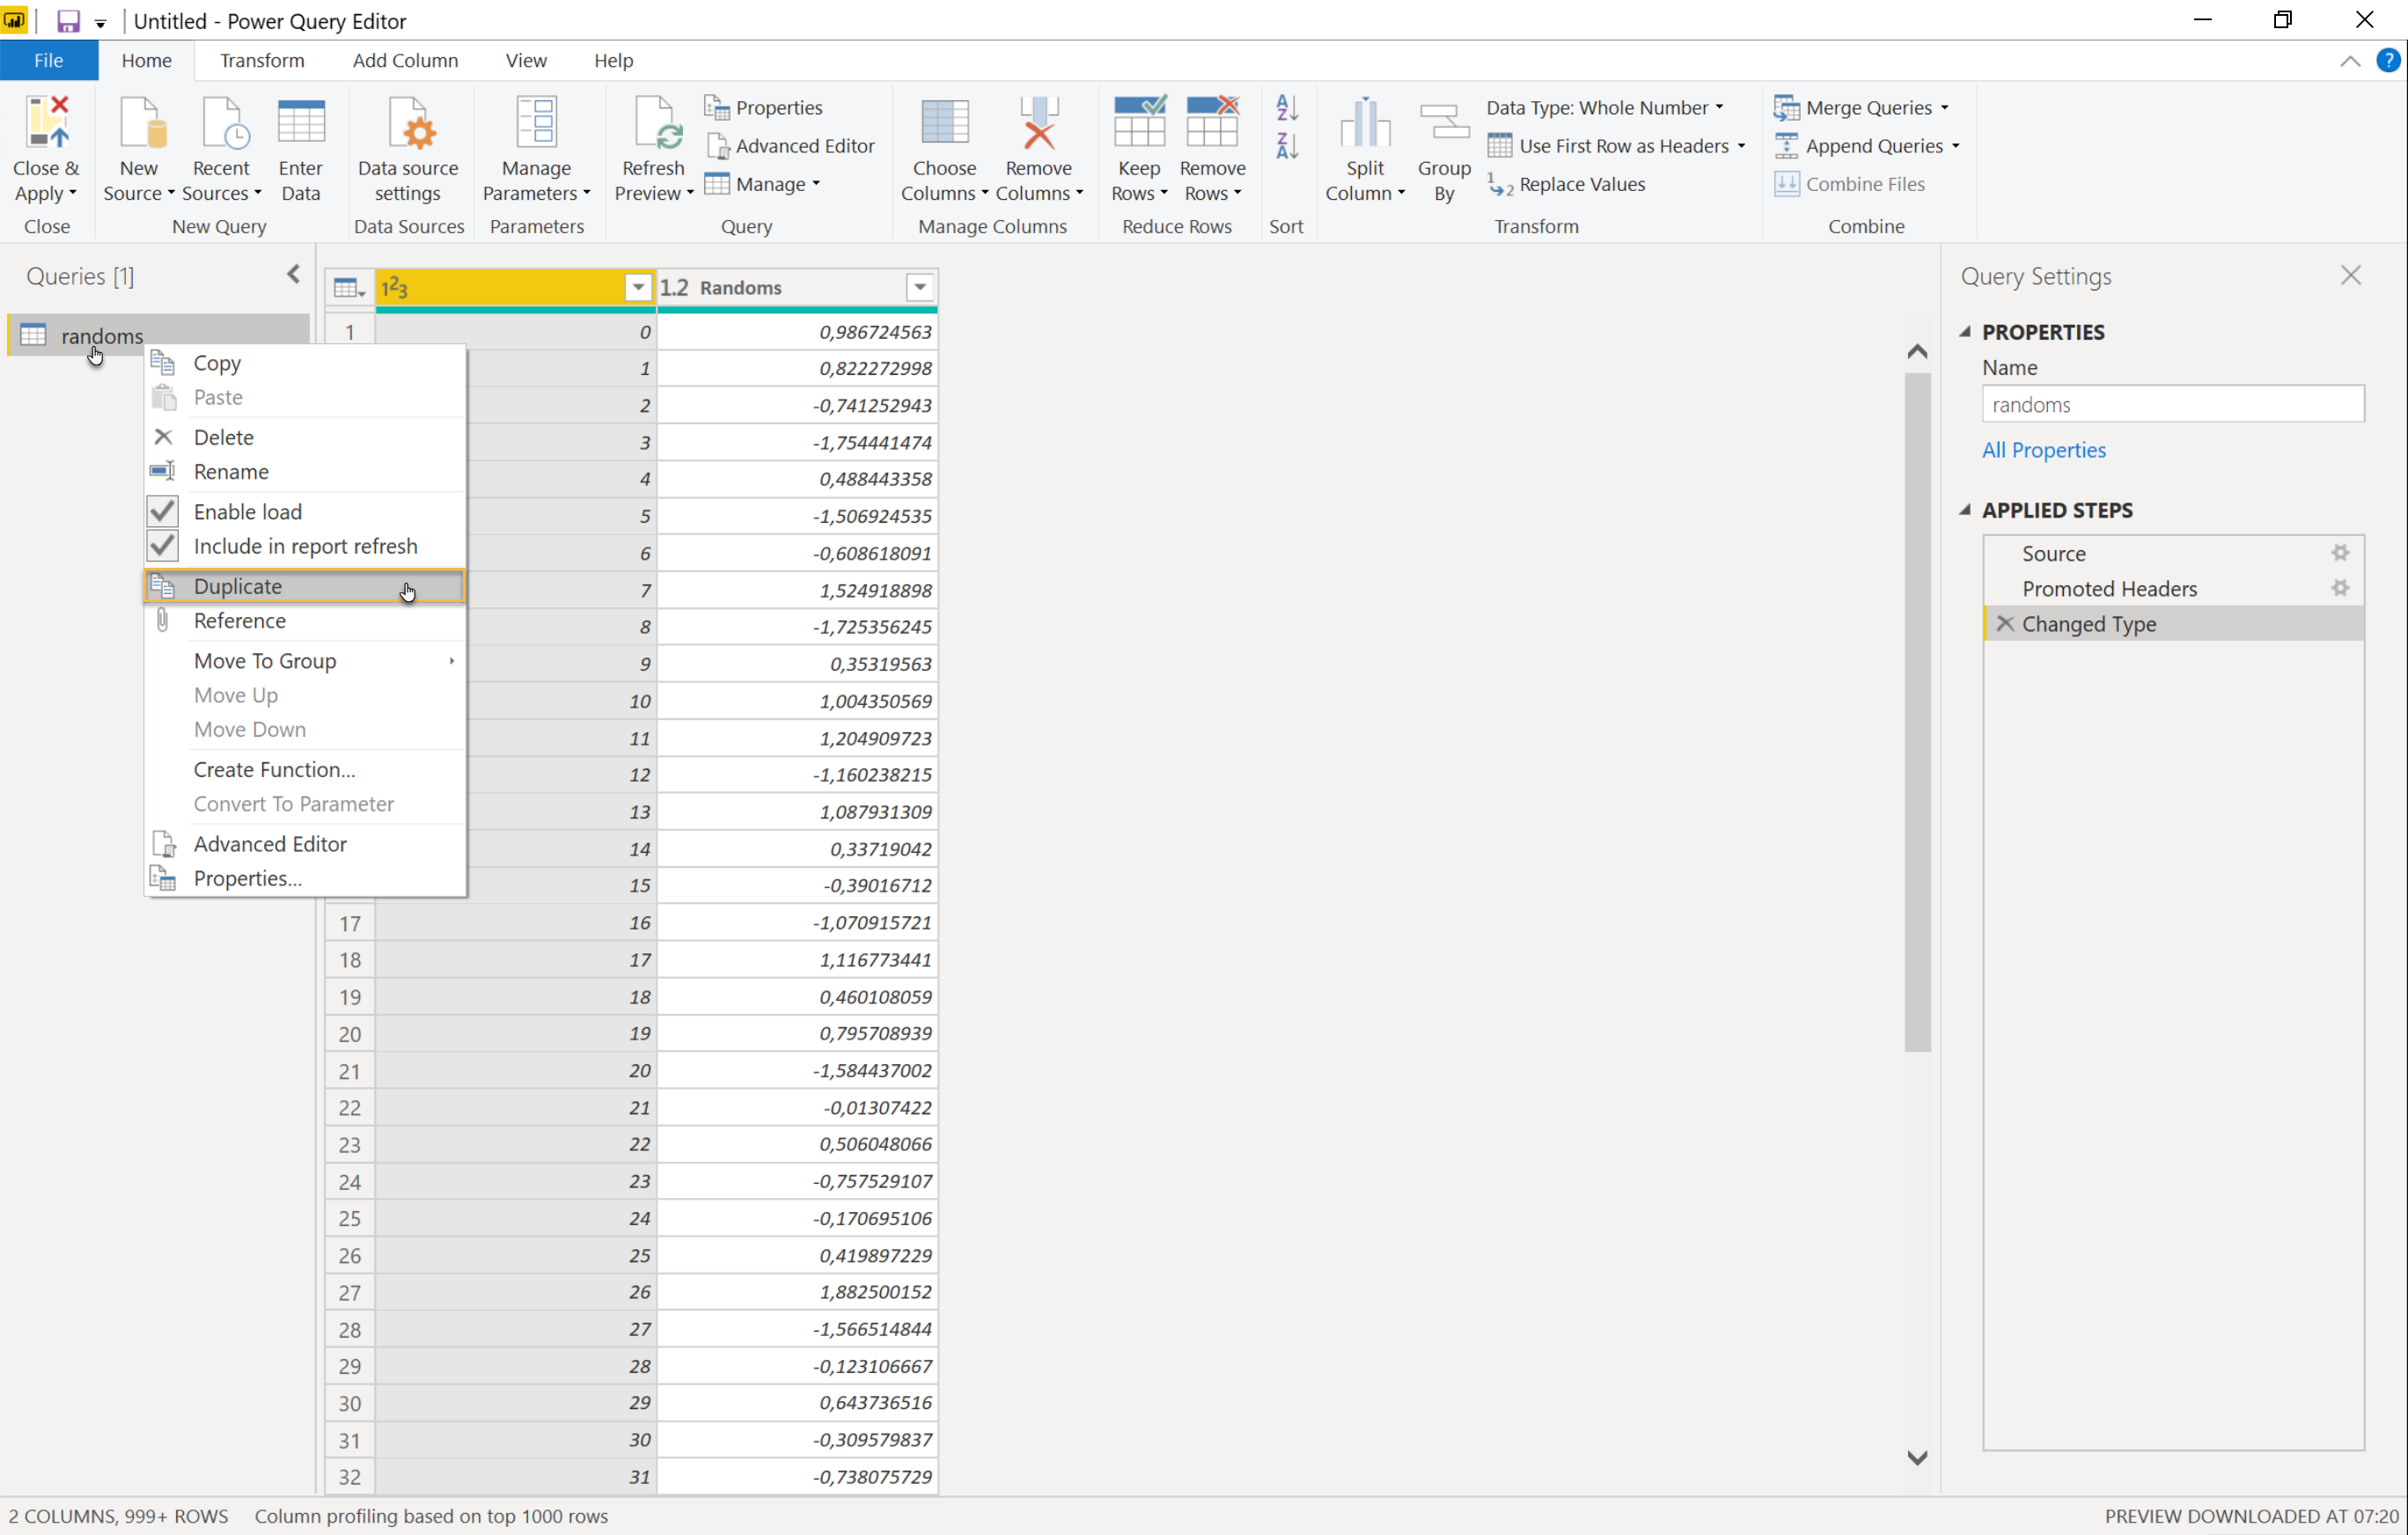Choose Duplicate from the context menu

tap(305, 586)
